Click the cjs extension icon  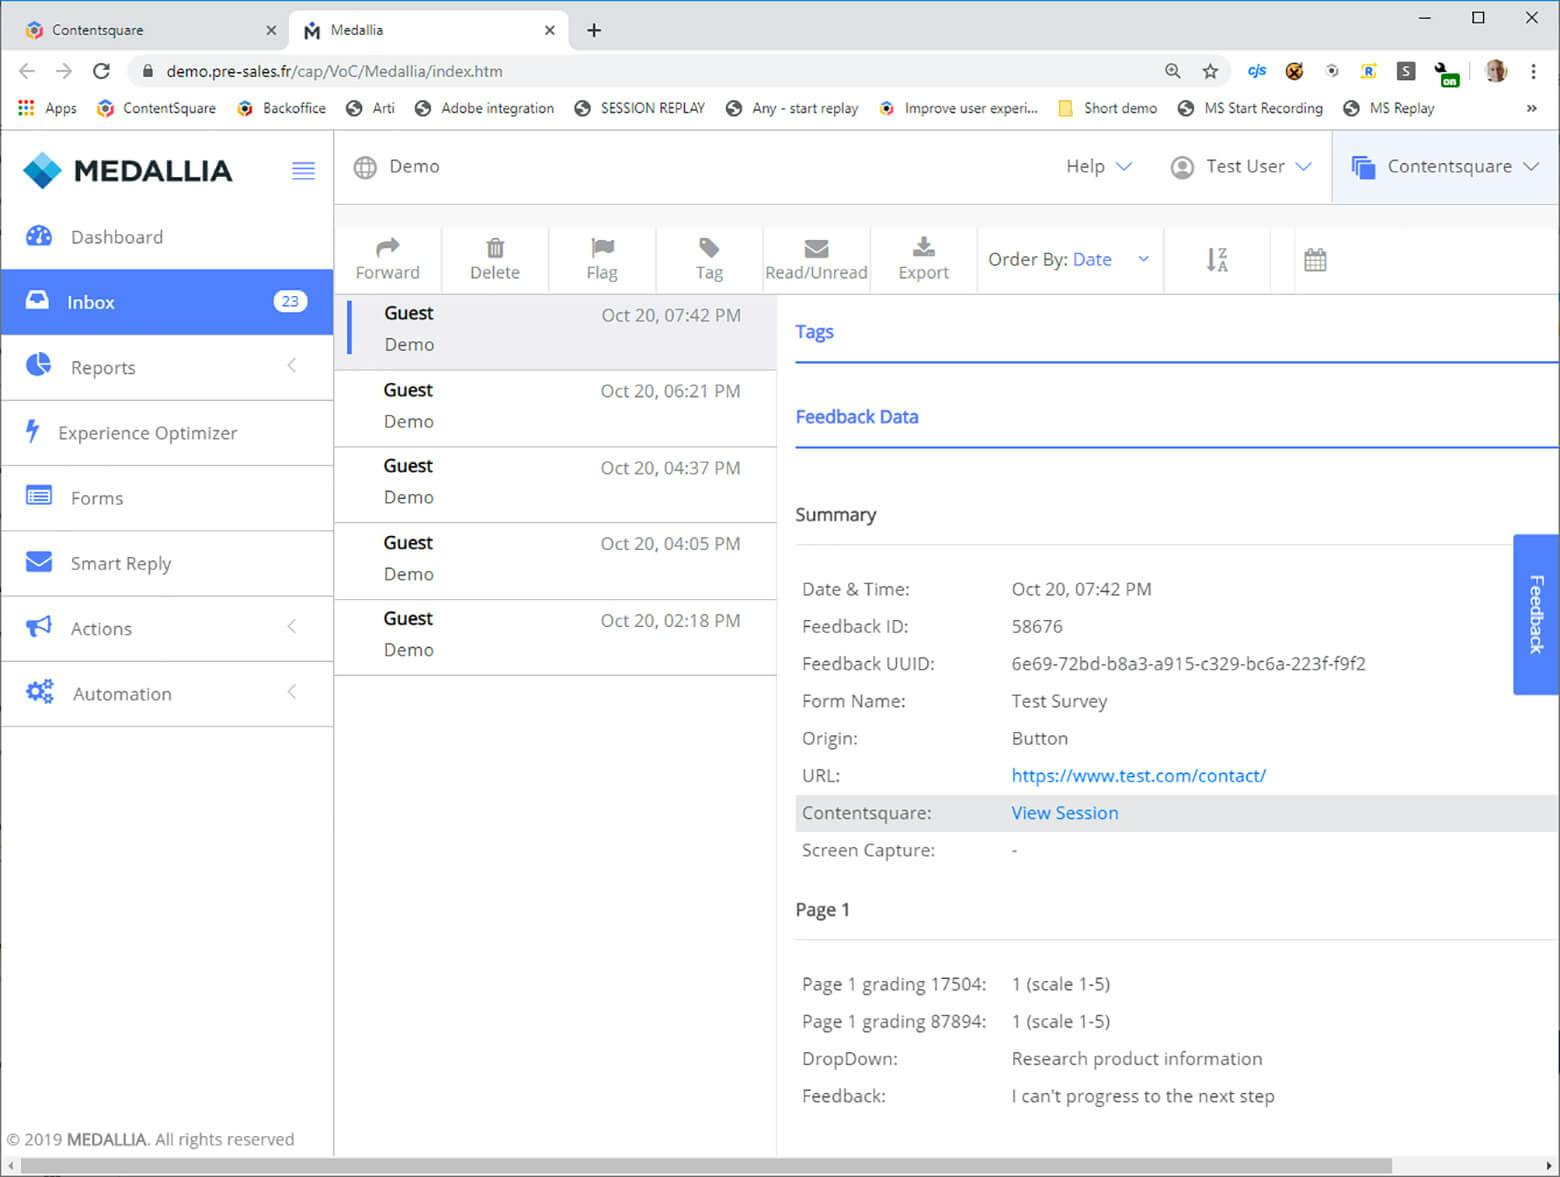pyautogui.click(x=1257, y=71)
